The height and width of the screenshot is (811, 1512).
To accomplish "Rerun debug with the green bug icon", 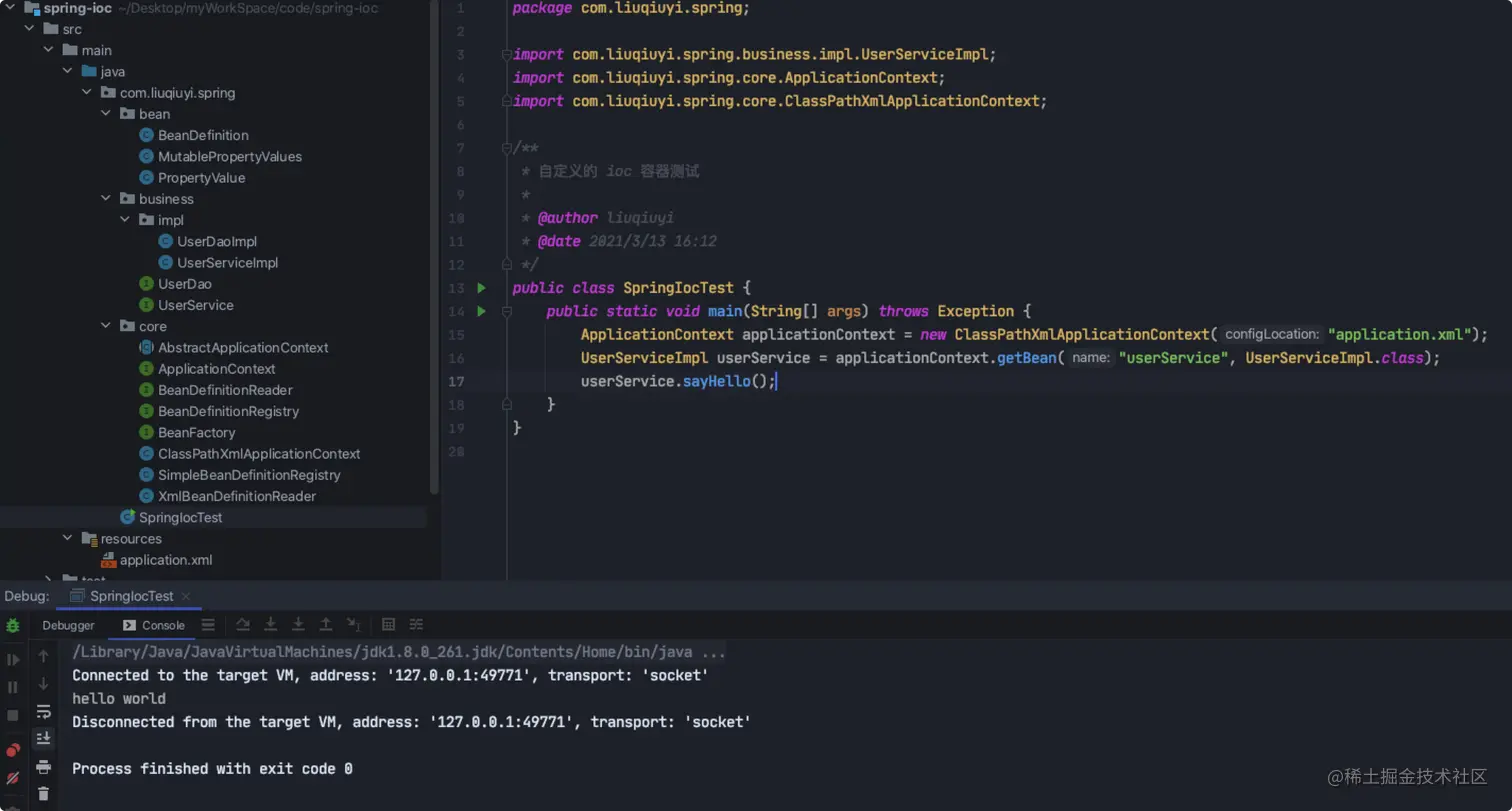I will point(13,626).
